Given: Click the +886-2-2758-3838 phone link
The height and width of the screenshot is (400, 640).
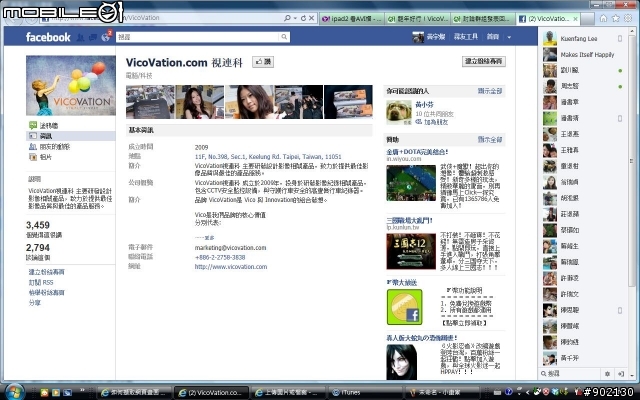Looking at the screenshot, I should (220, 258).
